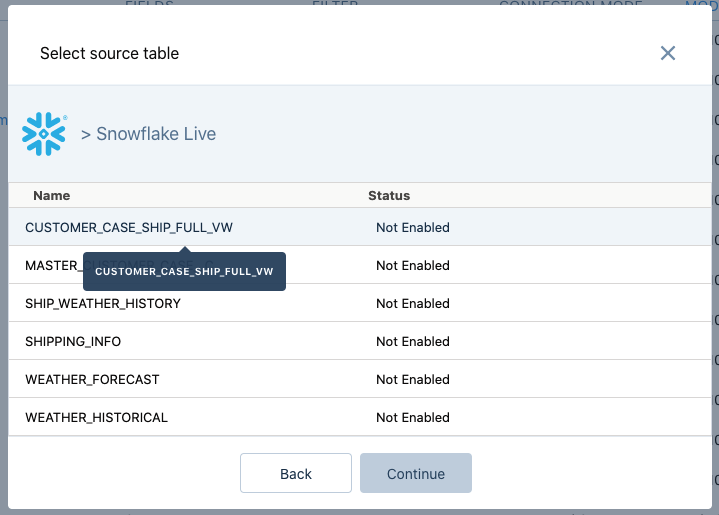Click the CUSTOMER_CASE_SHIP_FULL_VW dark tooltip

tap(184, 272)
